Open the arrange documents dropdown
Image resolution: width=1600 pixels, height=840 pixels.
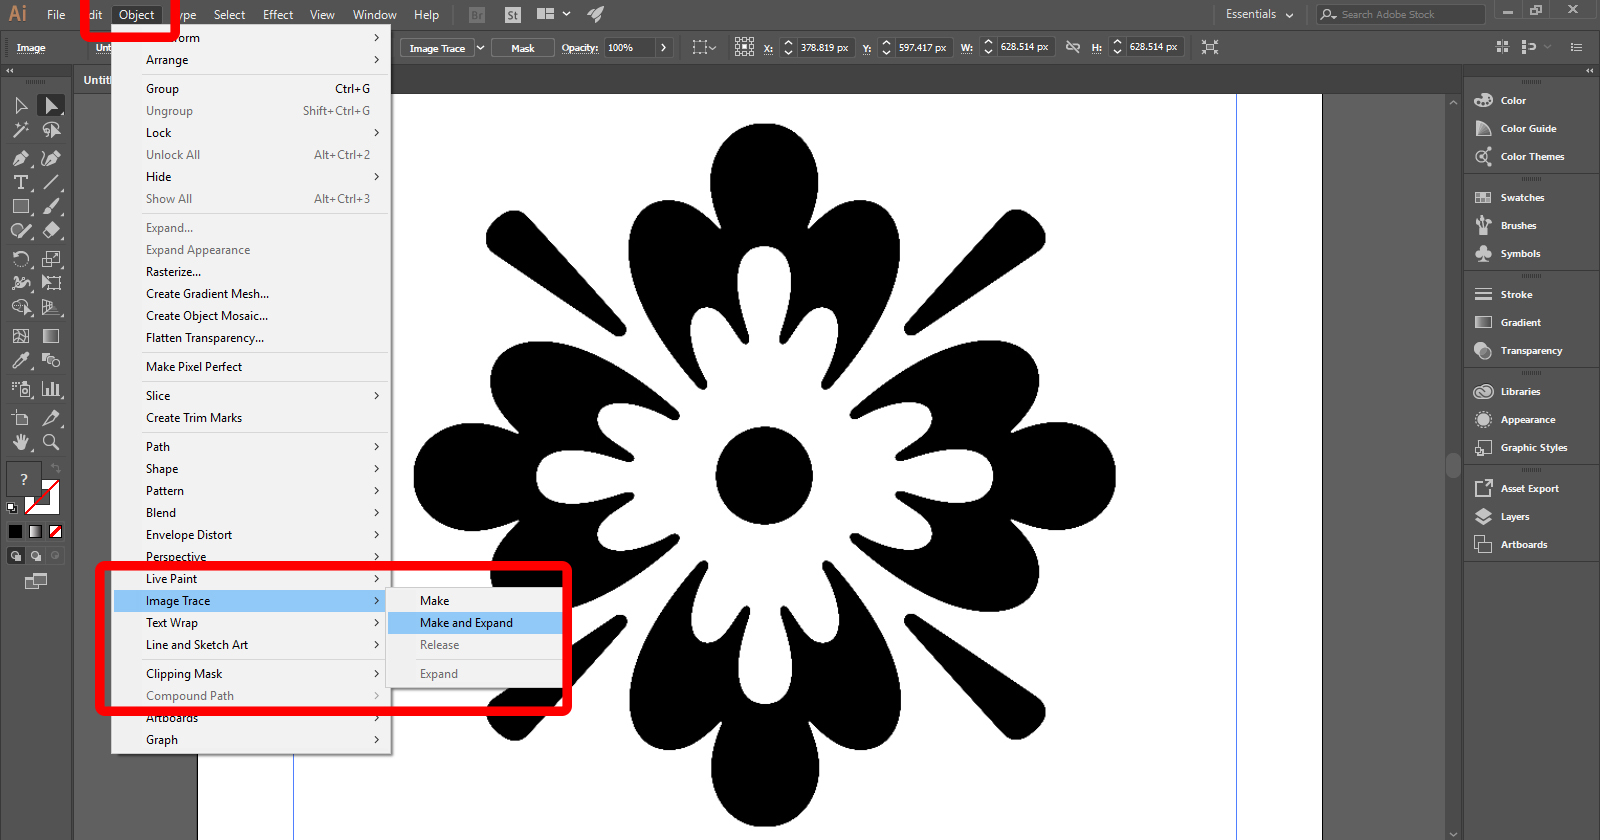(553, 14)
